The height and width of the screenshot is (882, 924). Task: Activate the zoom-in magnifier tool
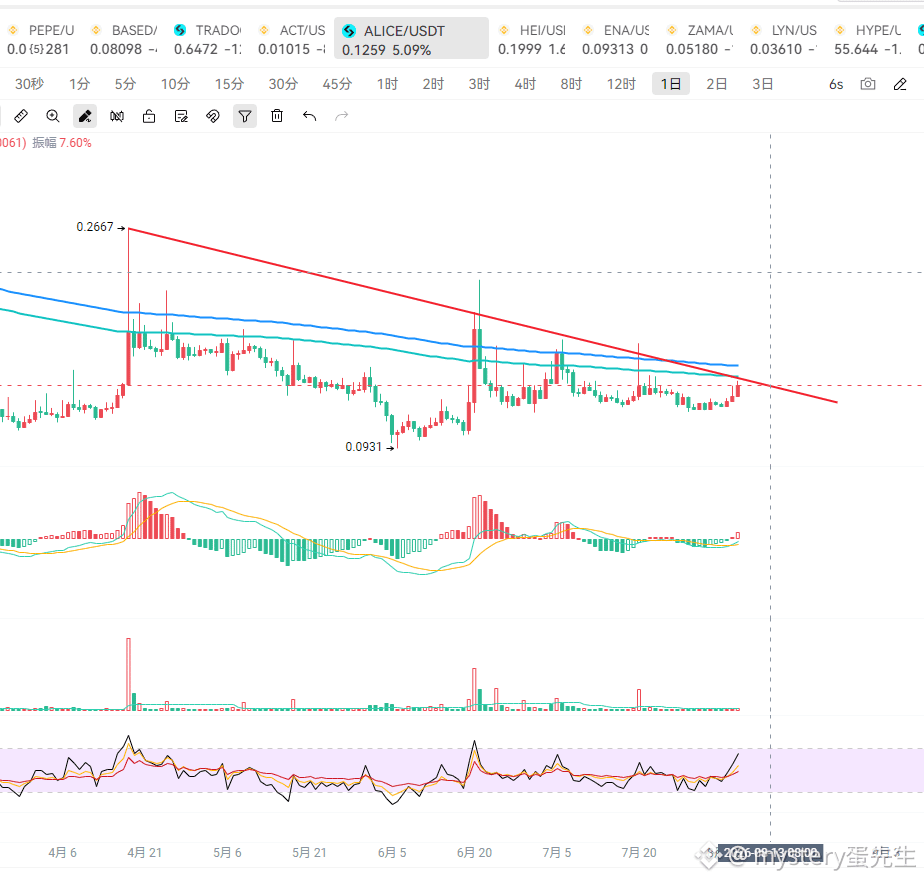tap(52, 116)
